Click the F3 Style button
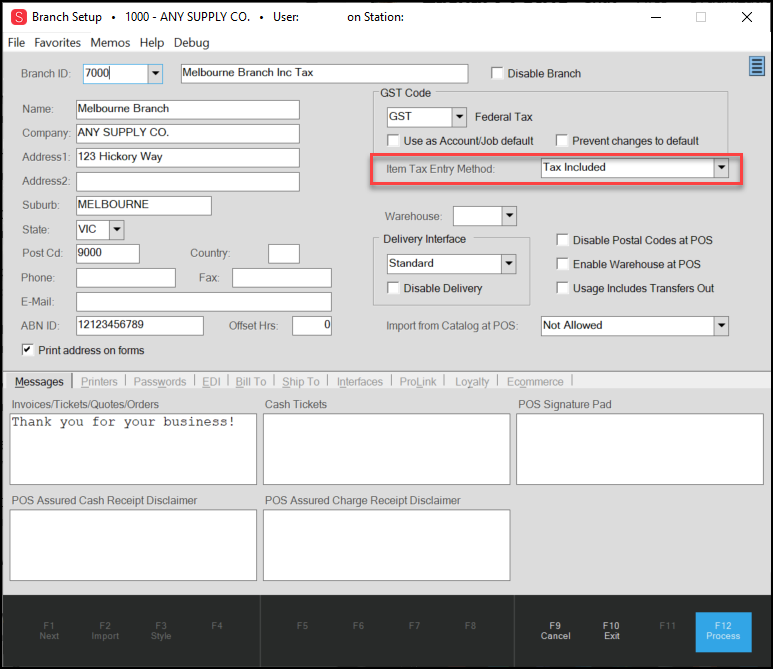Viewport: 773px width, 669px height. [x=161, y=631]
